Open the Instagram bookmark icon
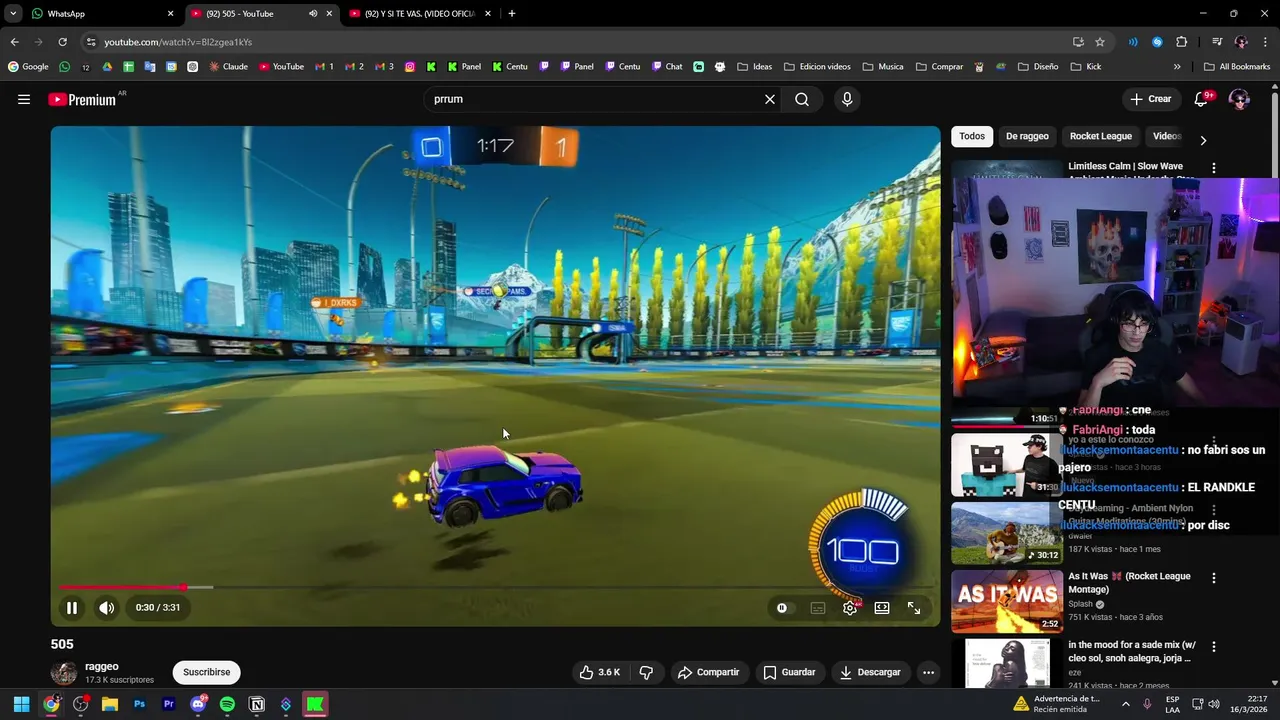 tap(410, 67)
